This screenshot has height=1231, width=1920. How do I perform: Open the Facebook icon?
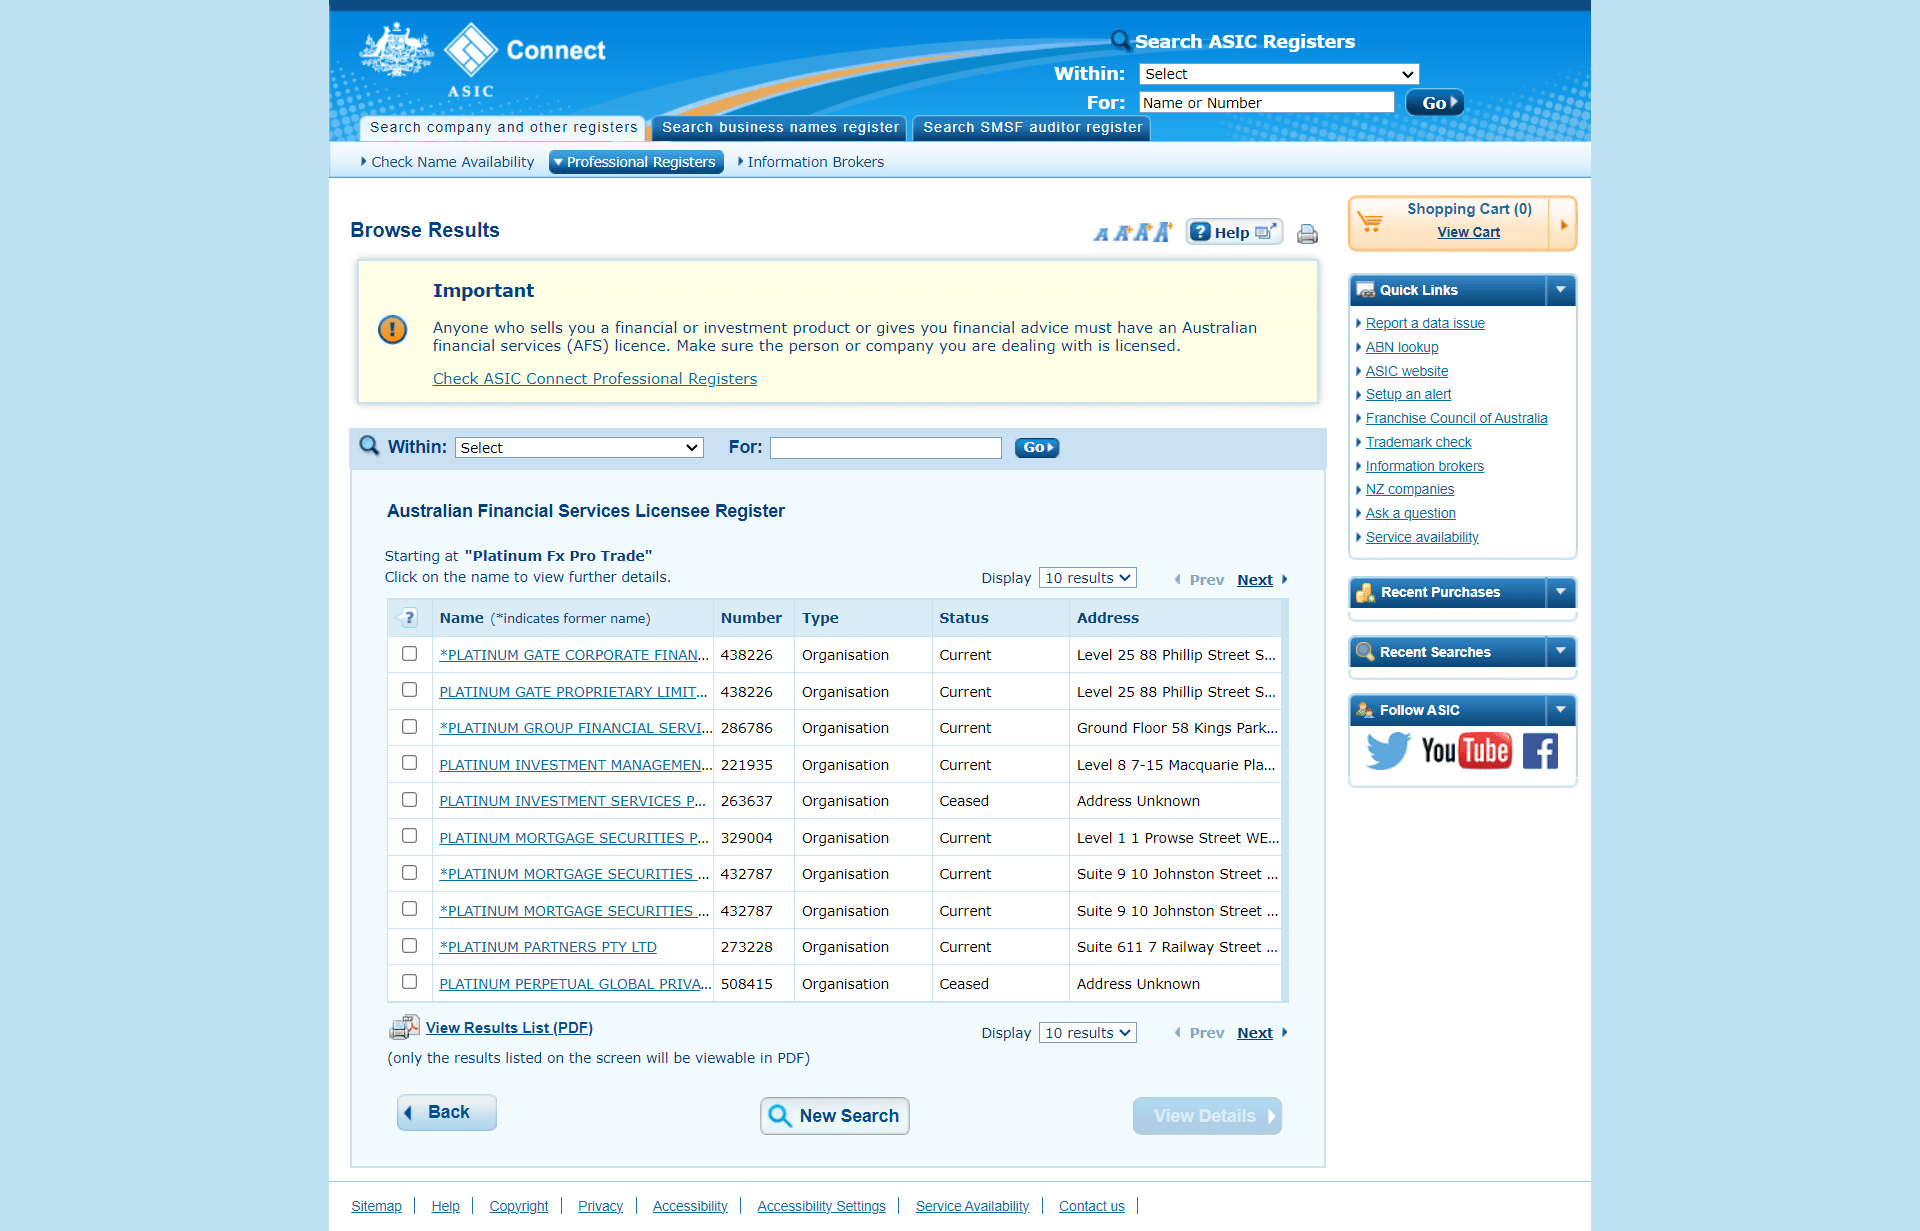click(1540, 751)
